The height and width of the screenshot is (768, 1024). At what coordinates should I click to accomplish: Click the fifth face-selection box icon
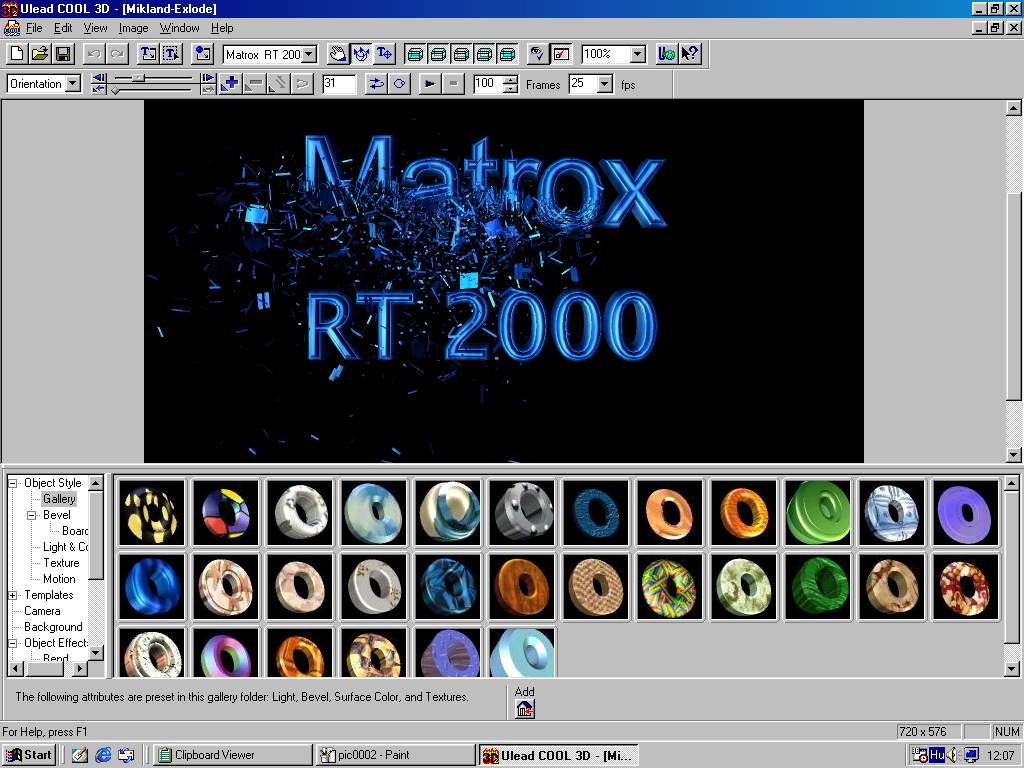click(507, 54)
